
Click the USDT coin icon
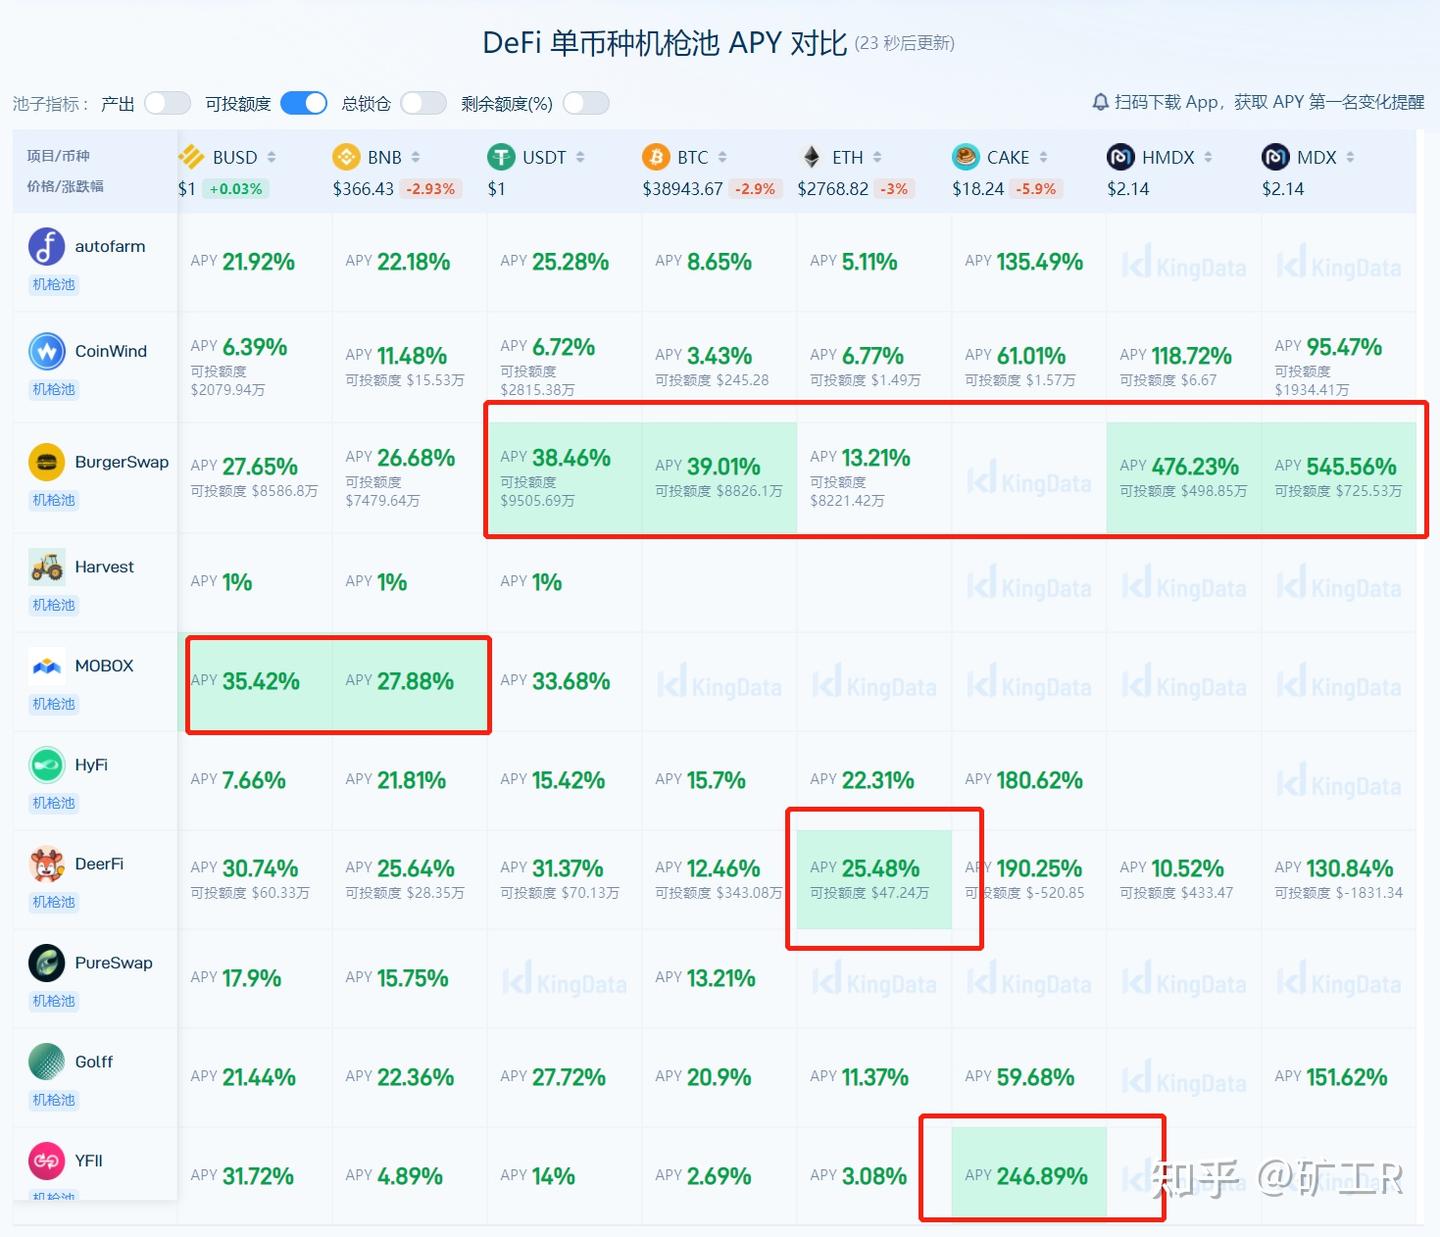501,157
